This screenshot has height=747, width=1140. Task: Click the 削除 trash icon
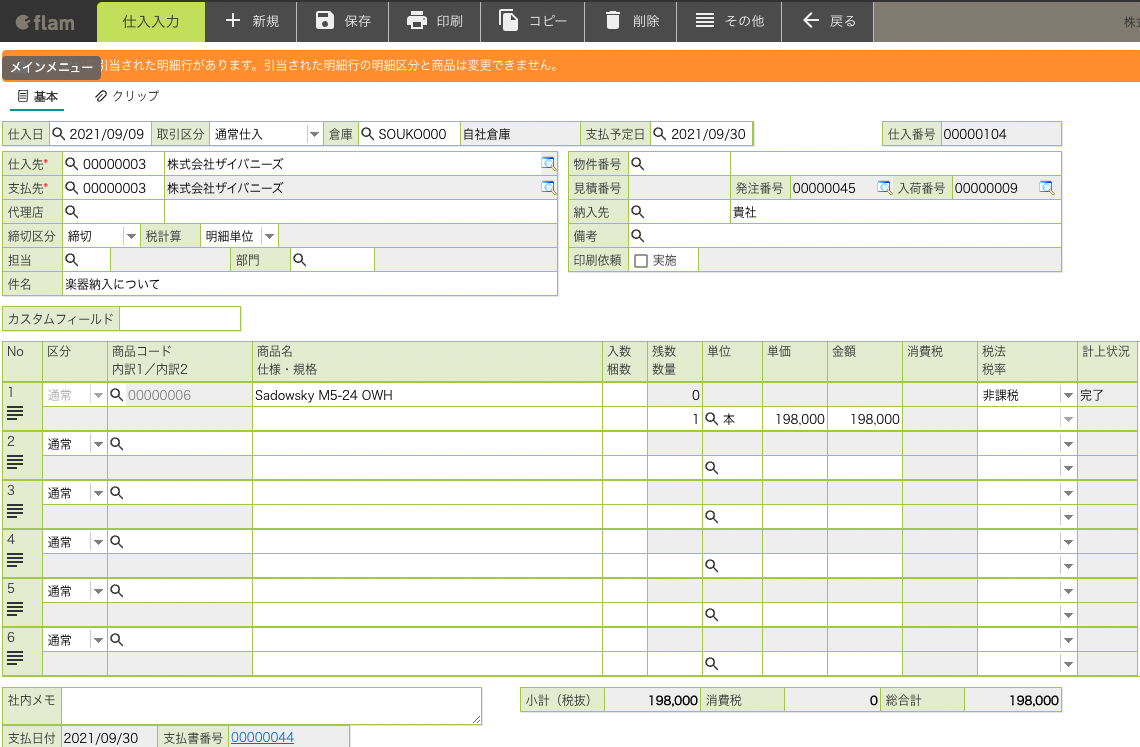pos(613,20)
